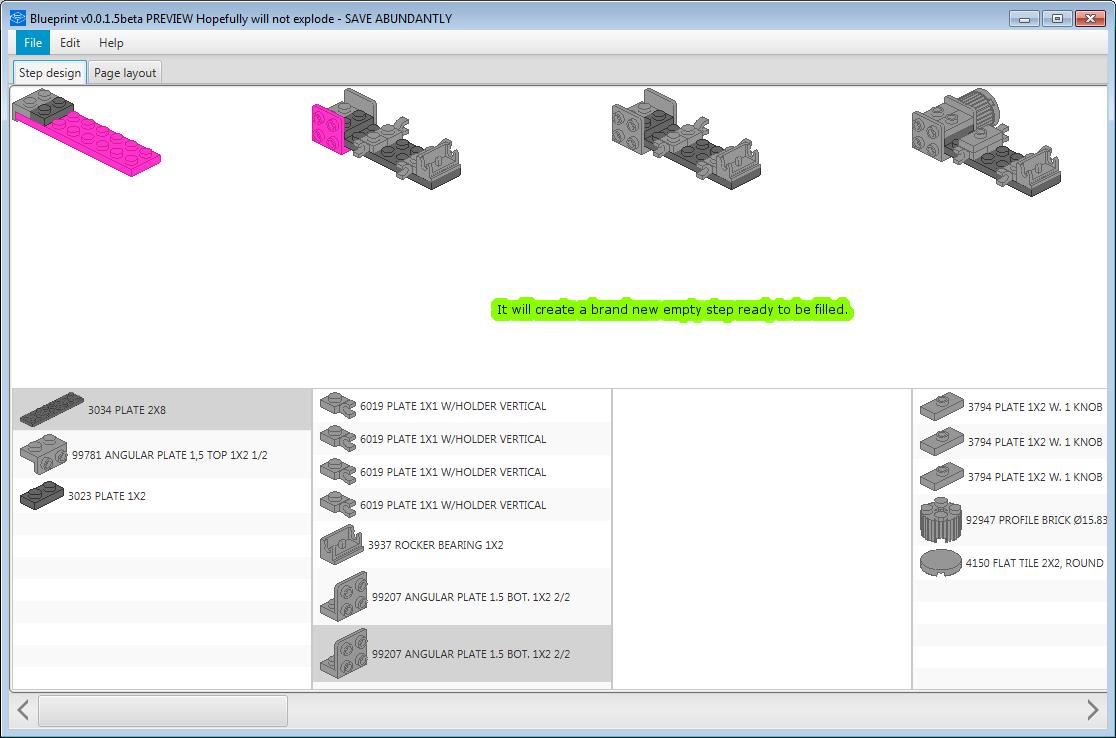
Task: Click the horizontal scrollbar thumb
Action: [163, 710]
